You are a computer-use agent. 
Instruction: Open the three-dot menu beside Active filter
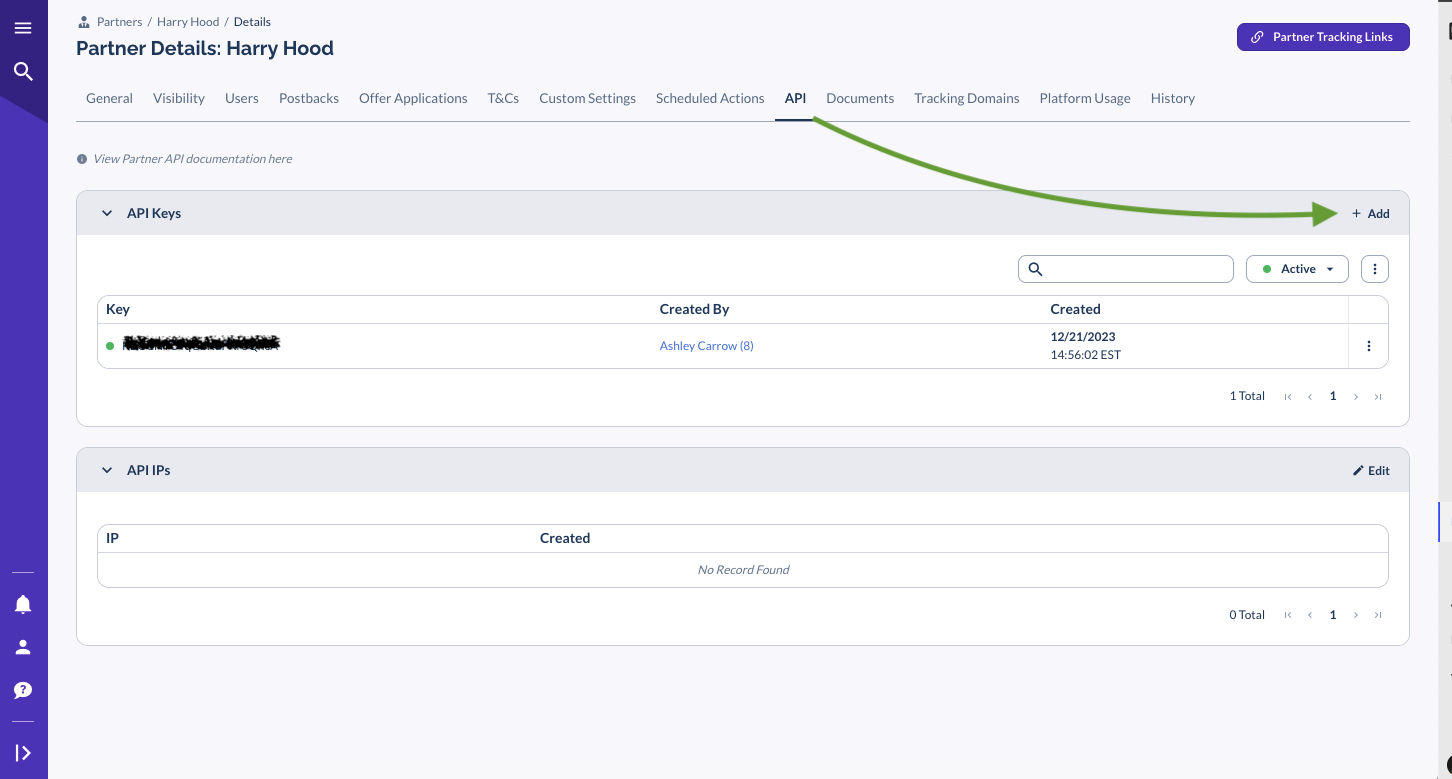pyautogui.click(x=1375, y=269)
